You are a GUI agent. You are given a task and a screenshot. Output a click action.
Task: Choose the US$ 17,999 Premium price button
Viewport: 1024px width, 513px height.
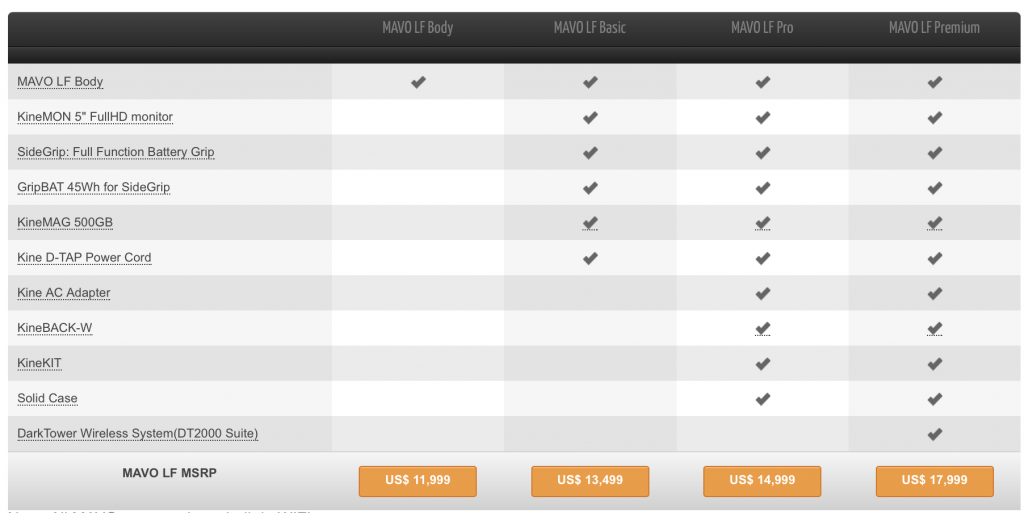(934, 480)
